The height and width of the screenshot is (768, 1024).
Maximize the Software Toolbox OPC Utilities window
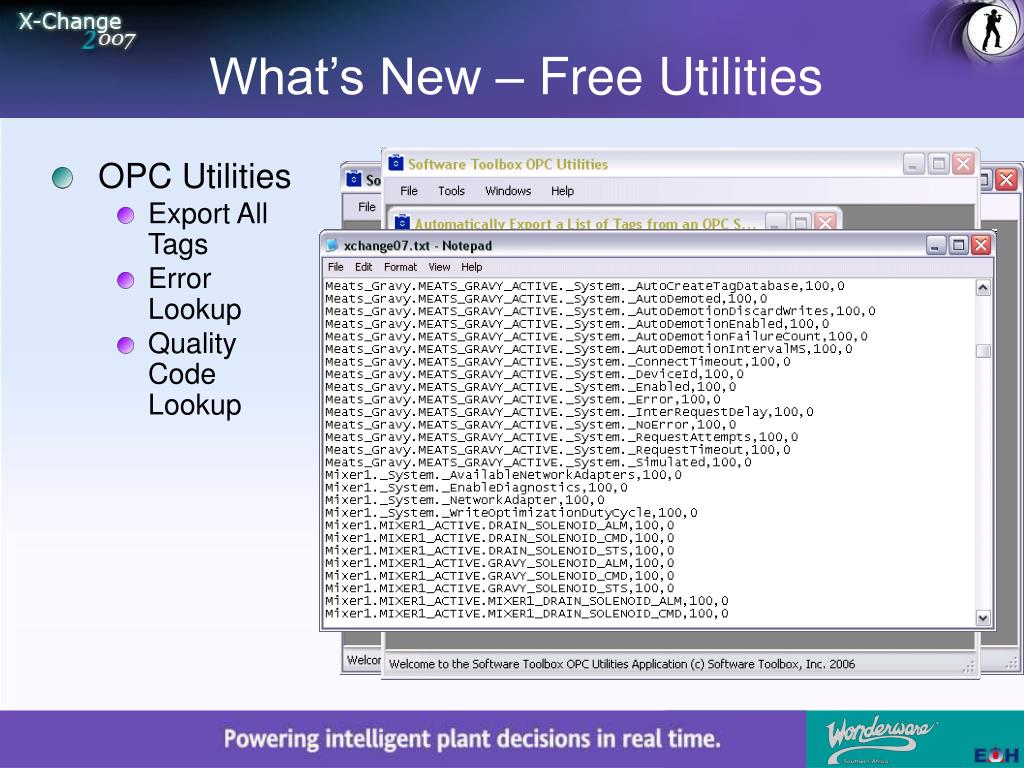[x=938, y=164]
